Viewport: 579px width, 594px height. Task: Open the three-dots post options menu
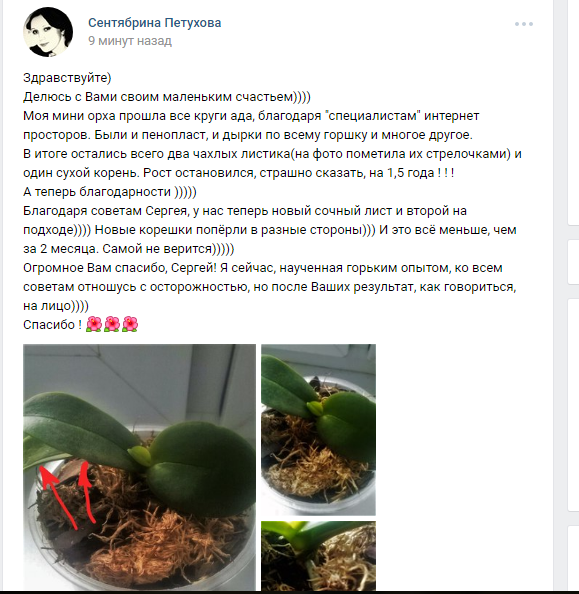(524, 24)
